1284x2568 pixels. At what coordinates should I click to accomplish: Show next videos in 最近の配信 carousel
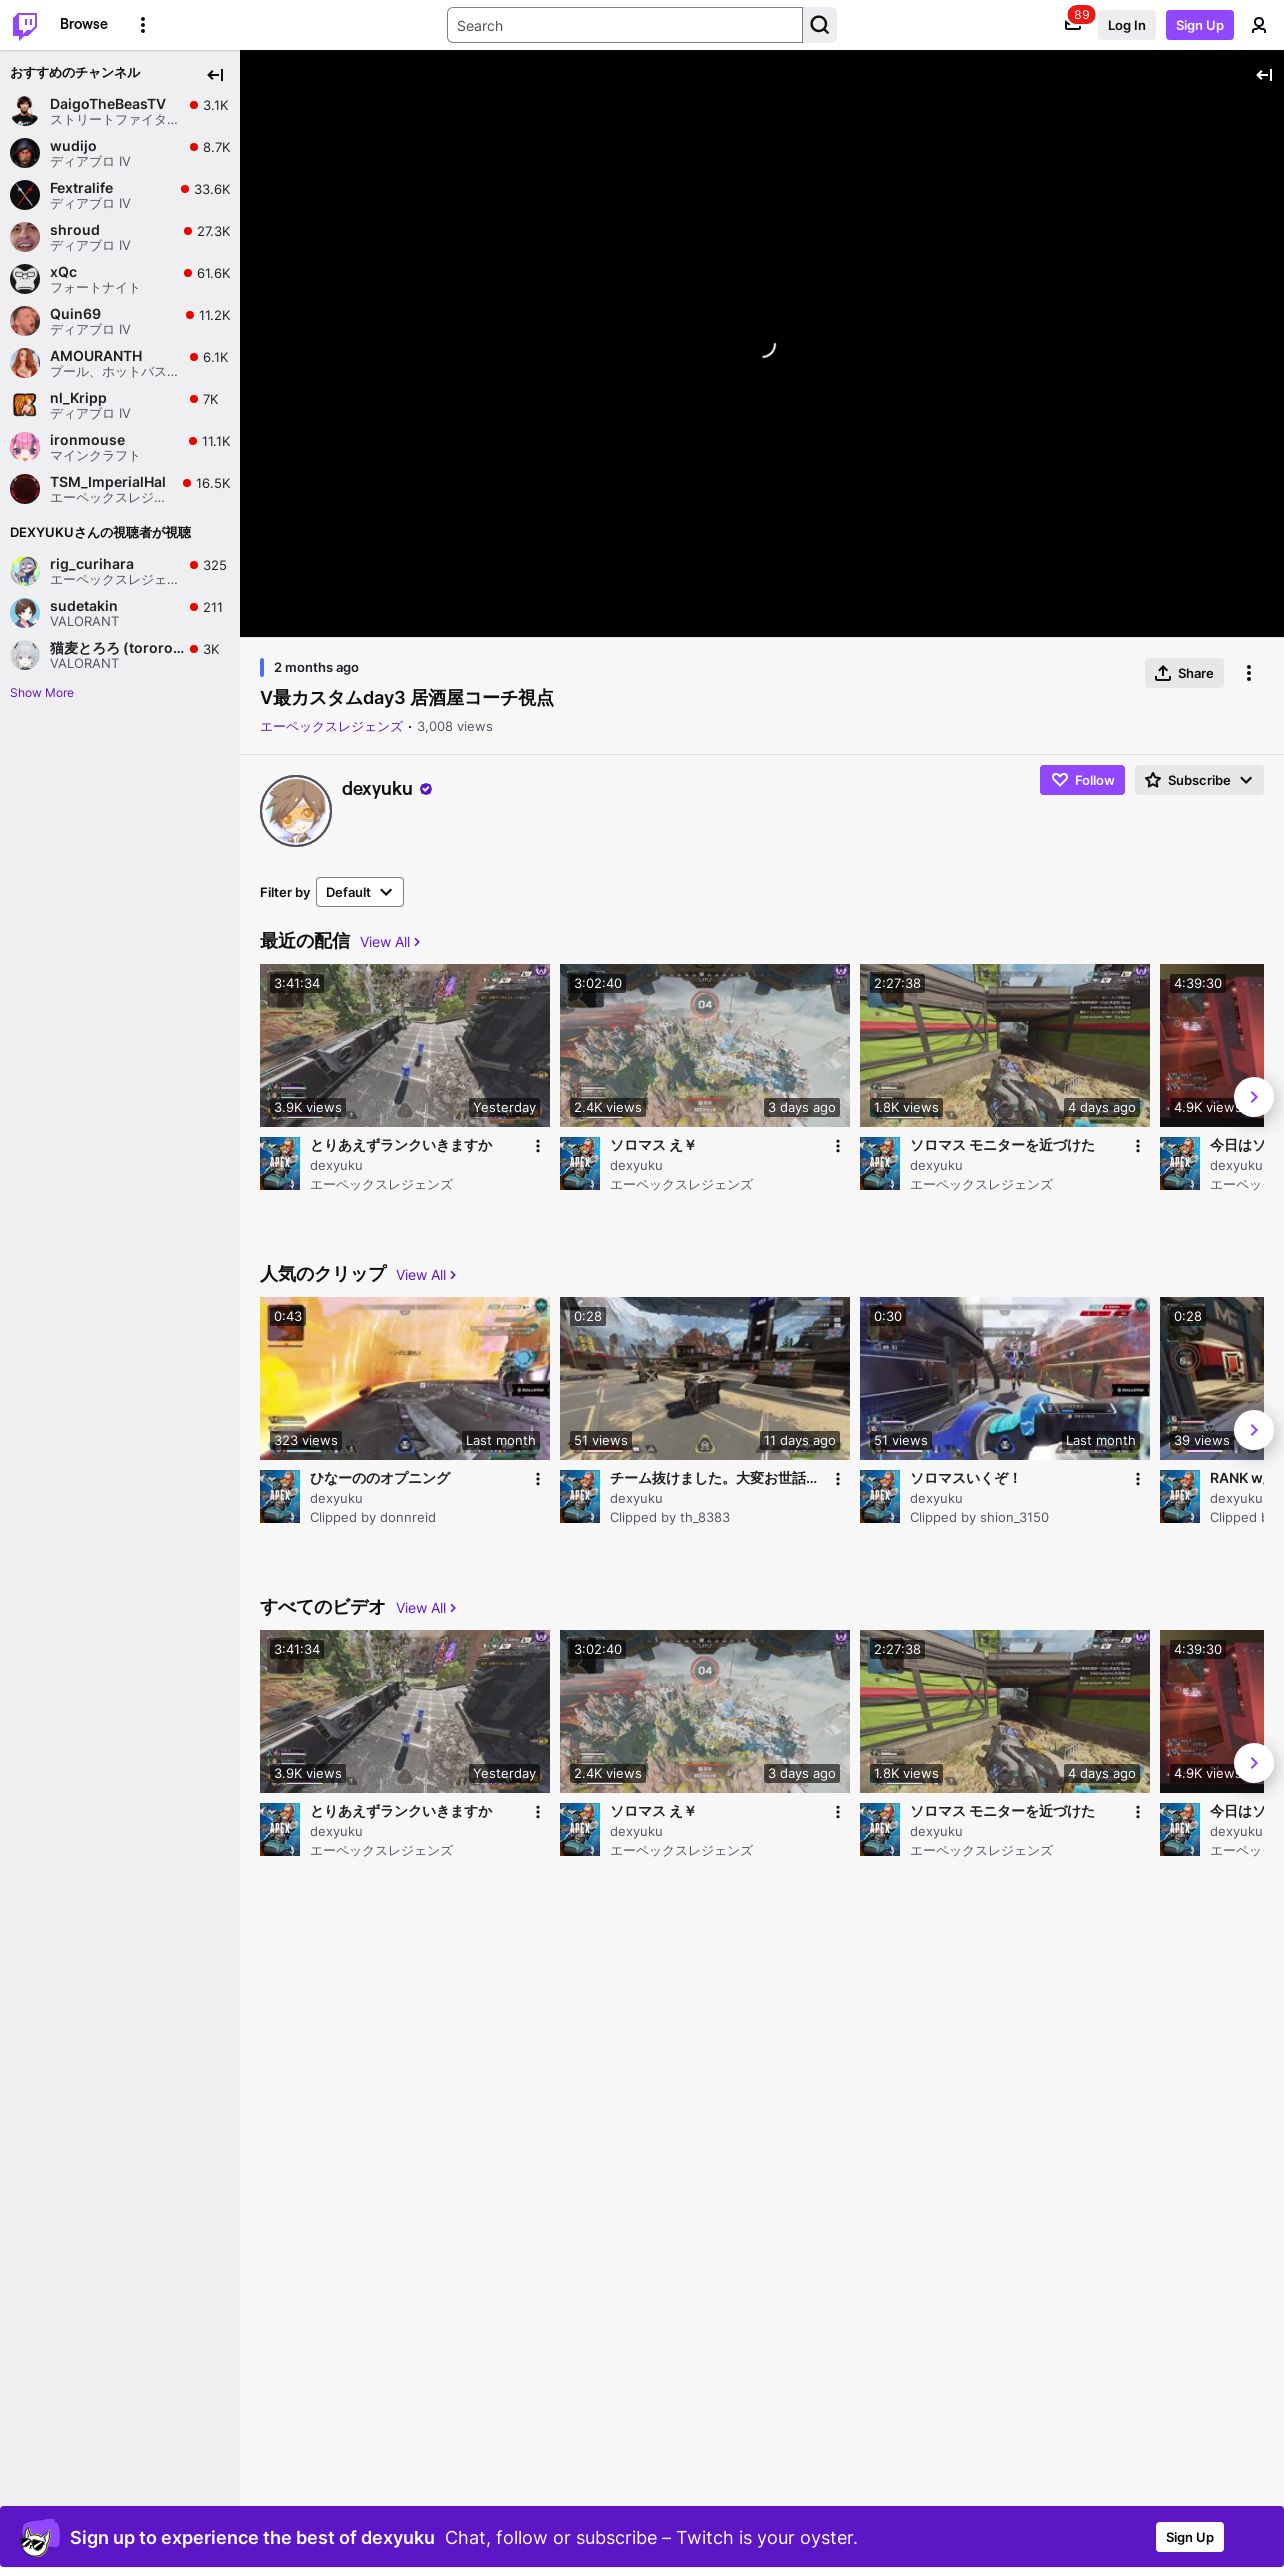1254,1097
